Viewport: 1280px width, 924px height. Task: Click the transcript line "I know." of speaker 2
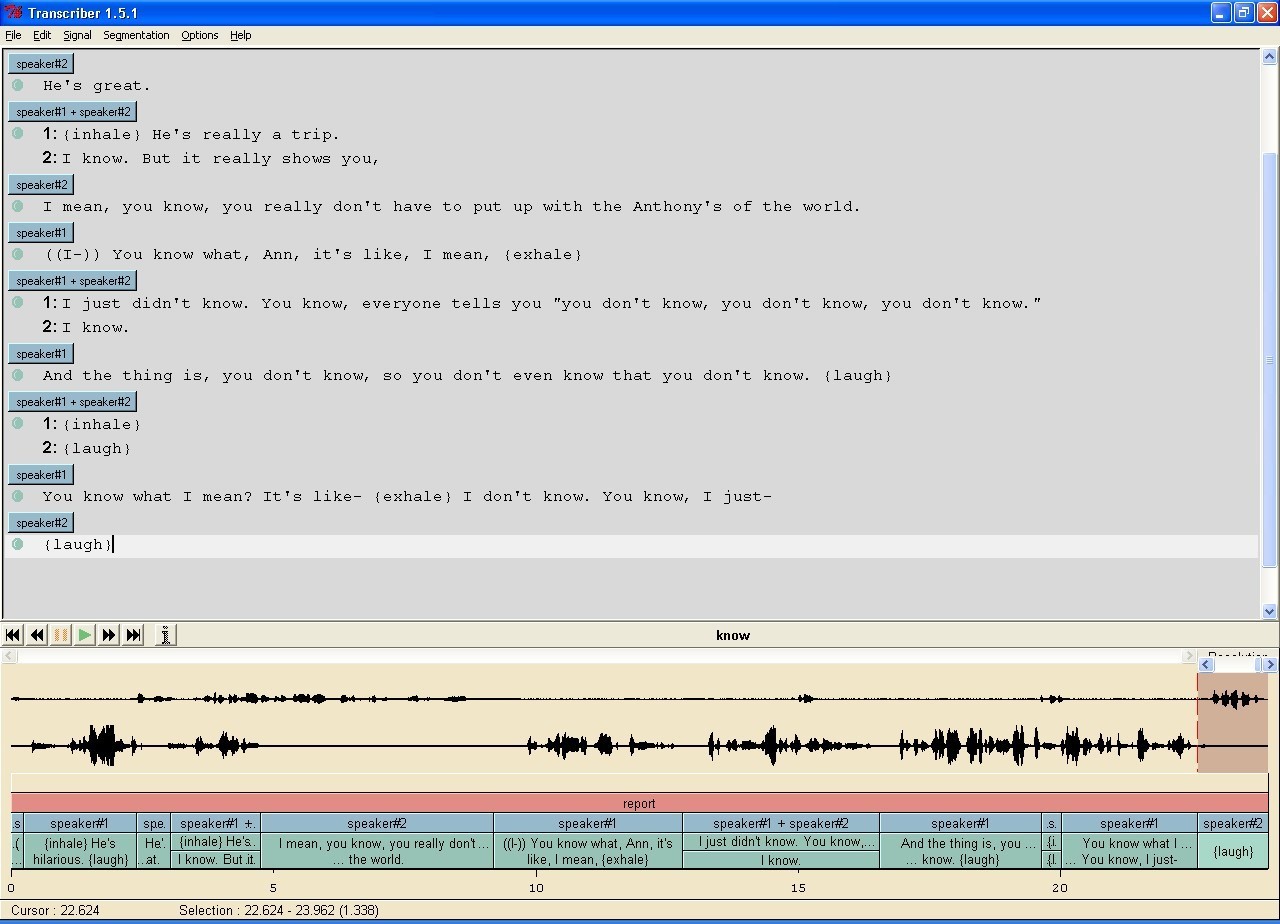coord(95,327)
